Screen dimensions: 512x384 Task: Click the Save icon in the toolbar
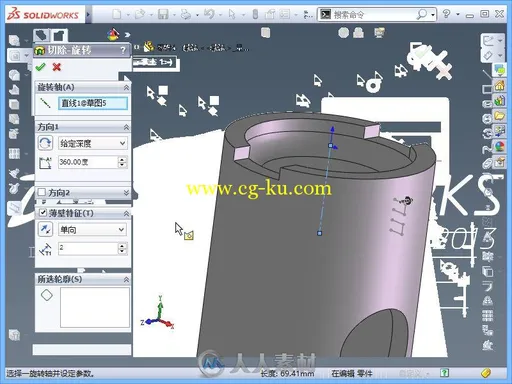click(163, 14)
